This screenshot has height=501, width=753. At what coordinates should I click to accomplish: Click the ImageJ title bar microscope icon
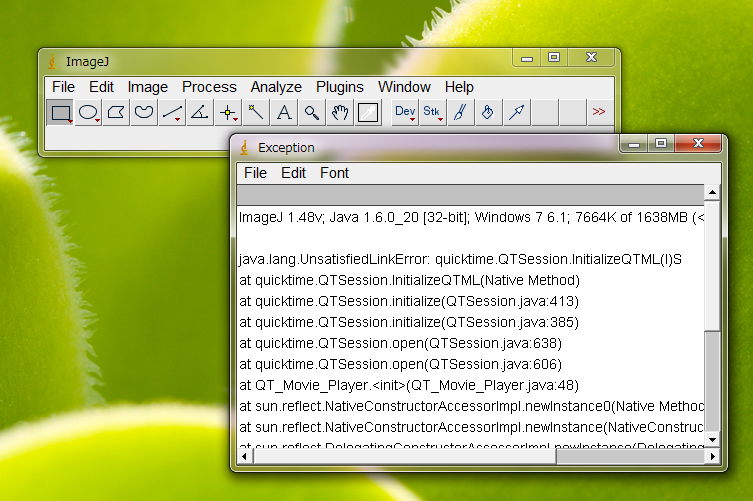click(x=52, y=62)
